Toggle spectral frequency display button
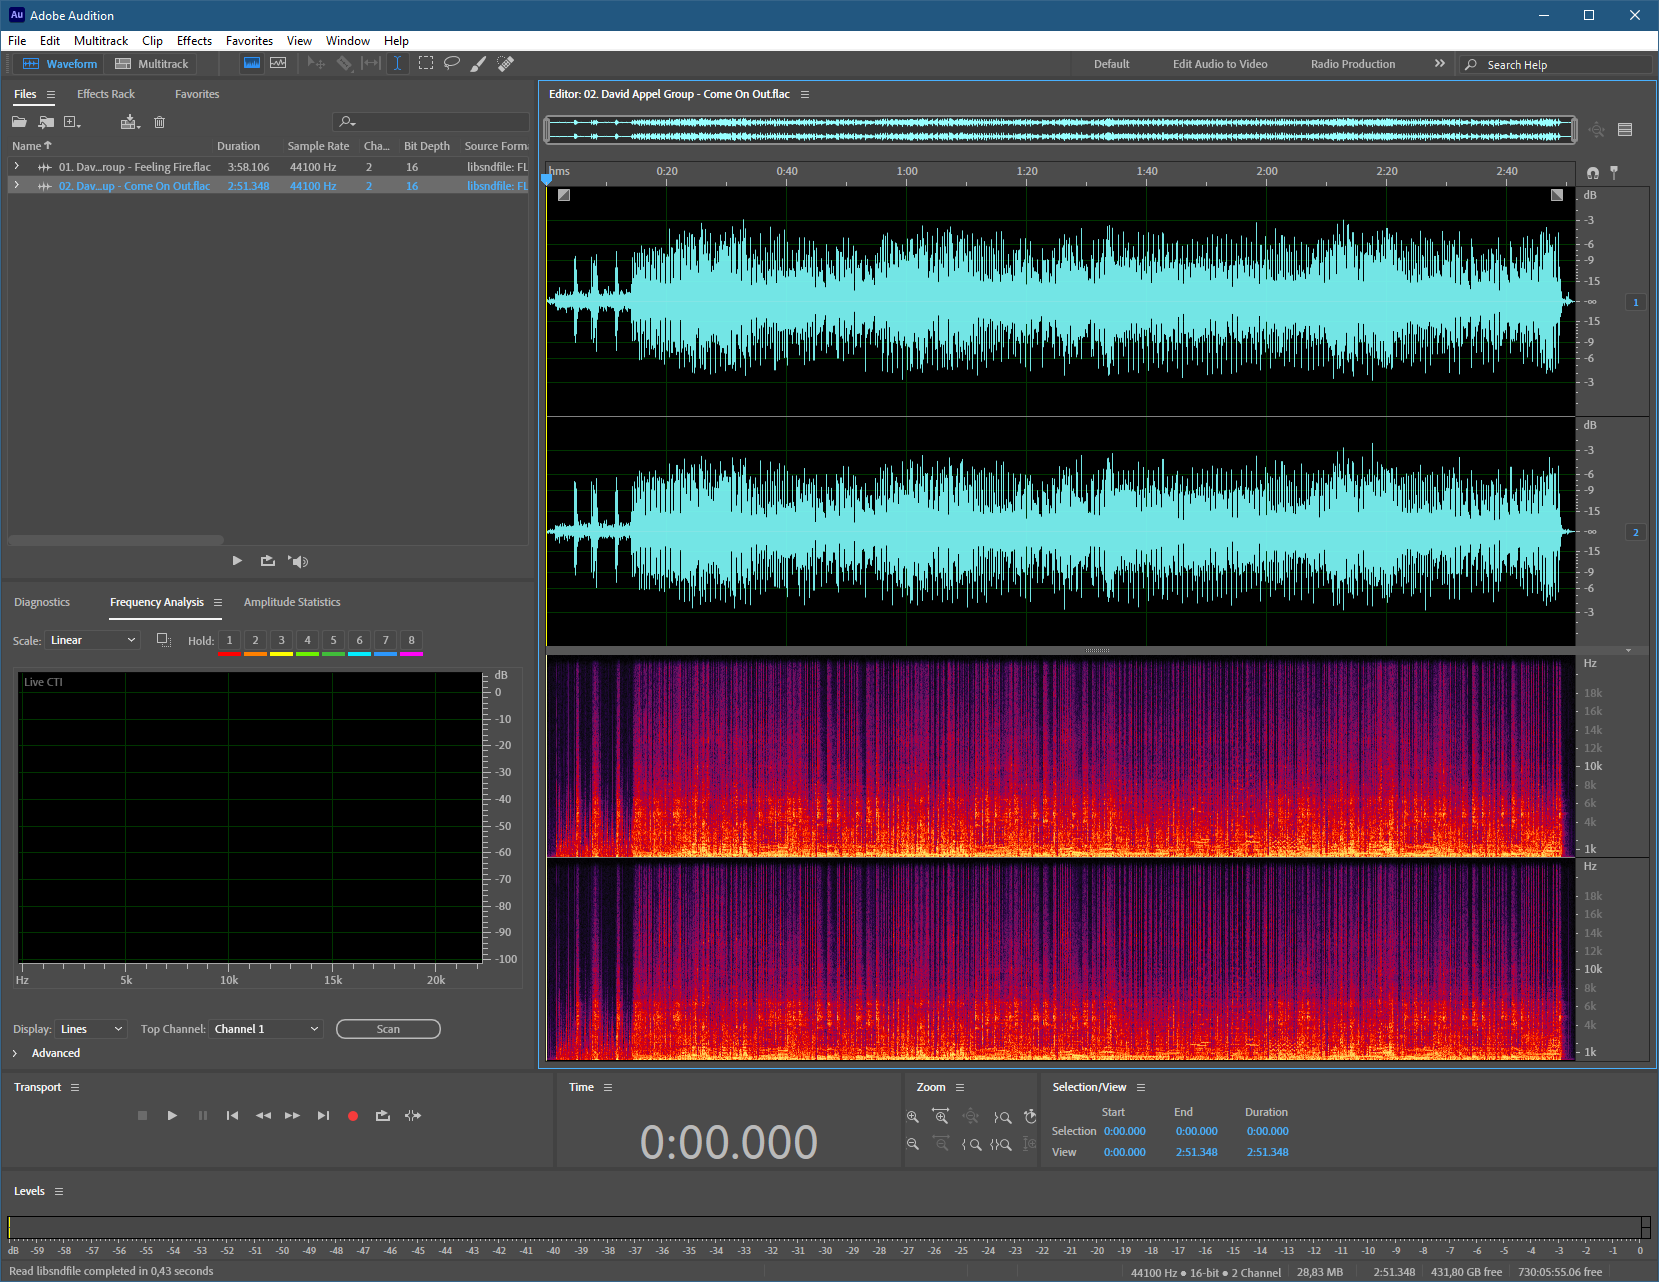The height and width of the screenshot is (1282, 1659). point(252,63)
